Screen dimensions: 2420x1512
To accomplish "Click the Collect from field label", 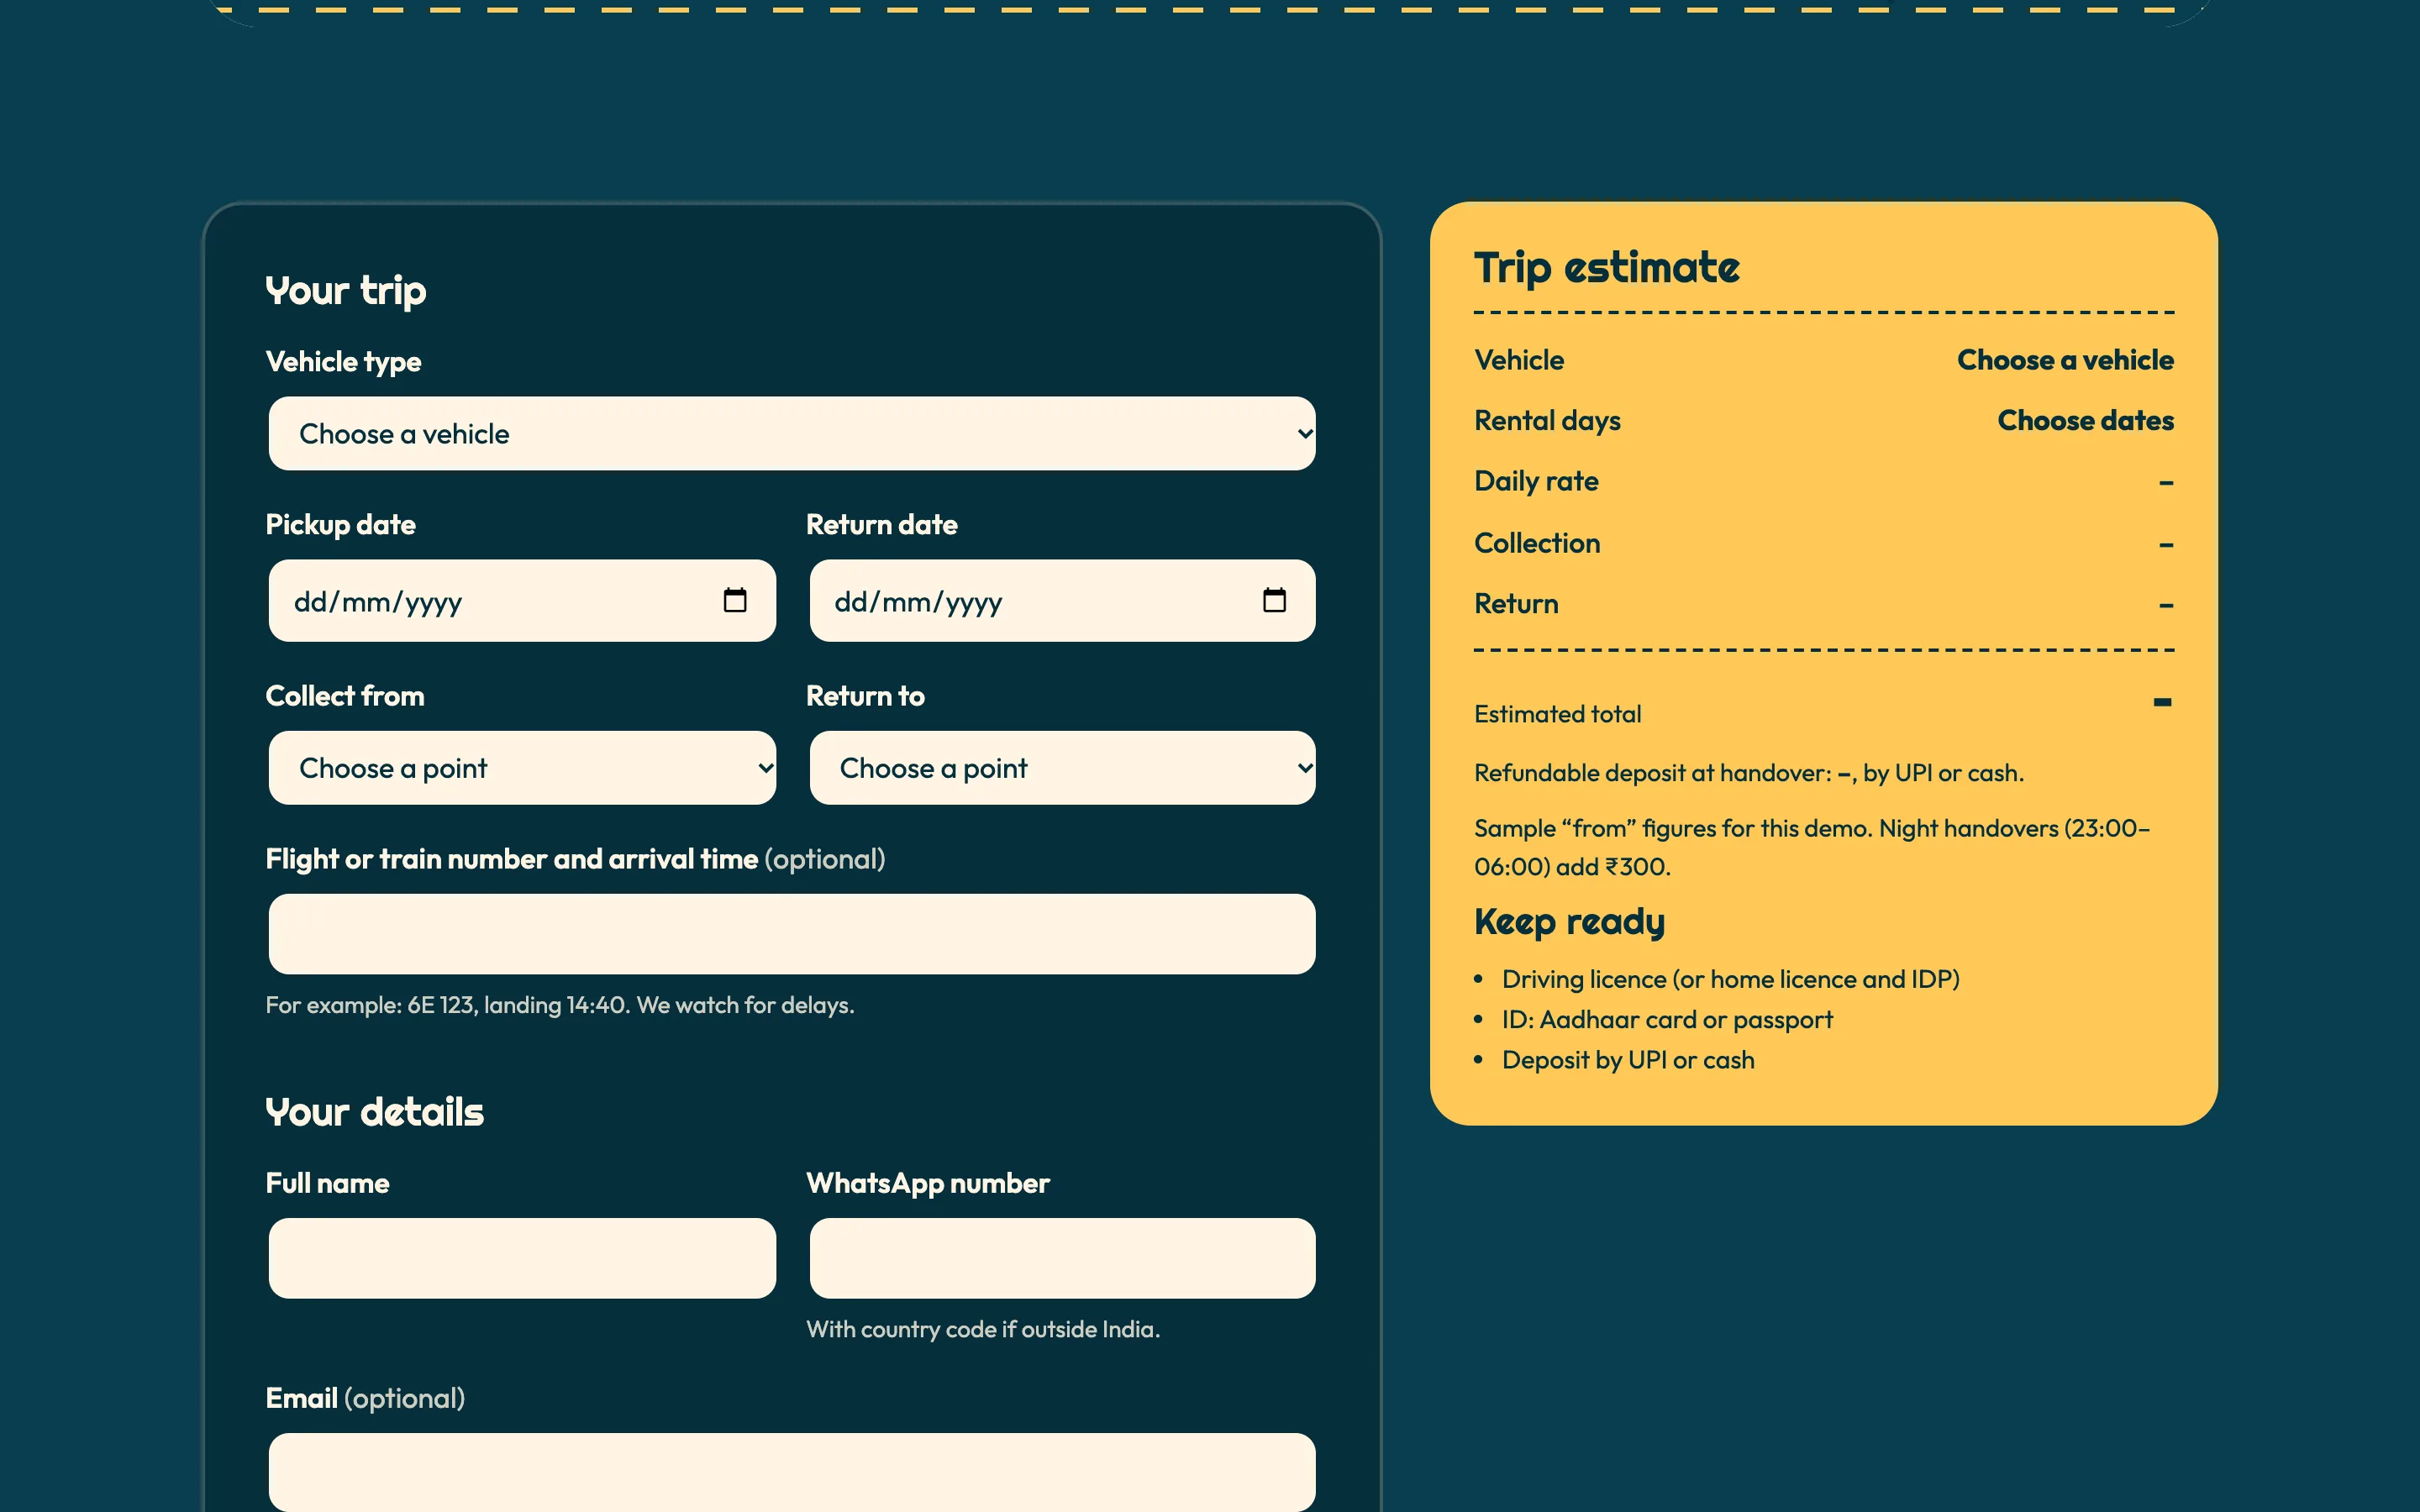I will pos(345,696).
